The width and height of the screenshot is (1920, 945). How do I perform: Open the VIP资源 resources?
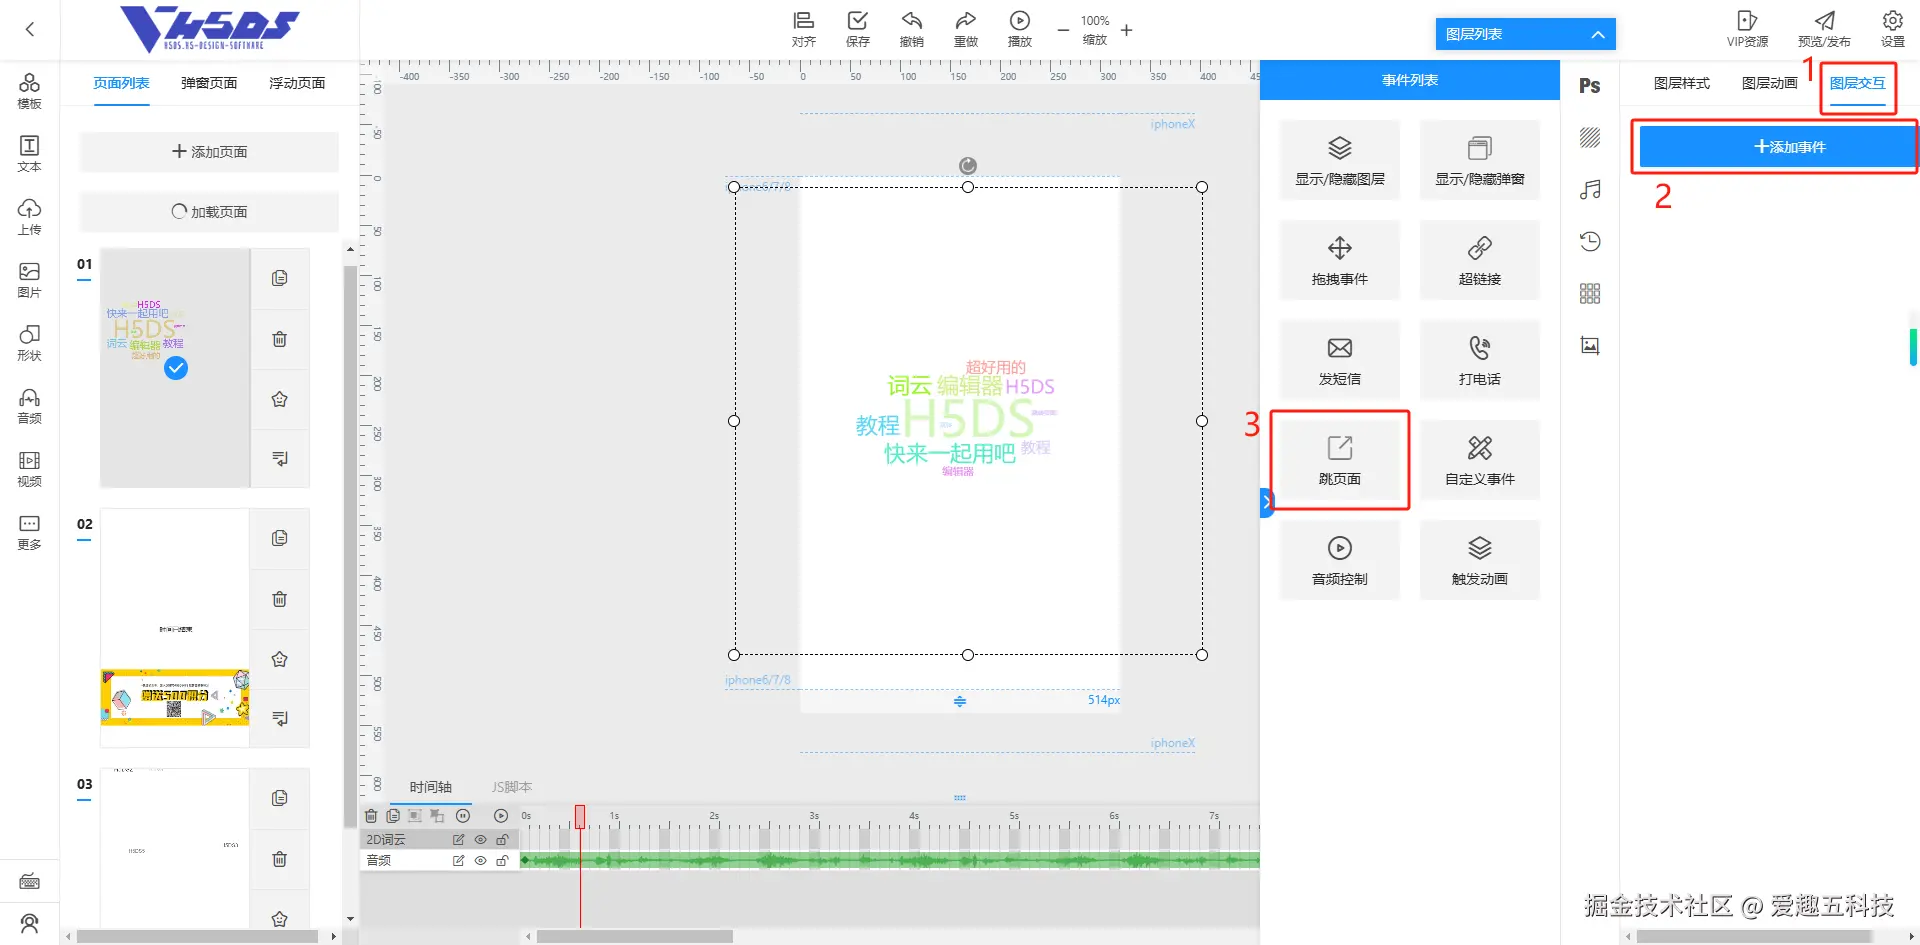click(x=1747, y=29)
